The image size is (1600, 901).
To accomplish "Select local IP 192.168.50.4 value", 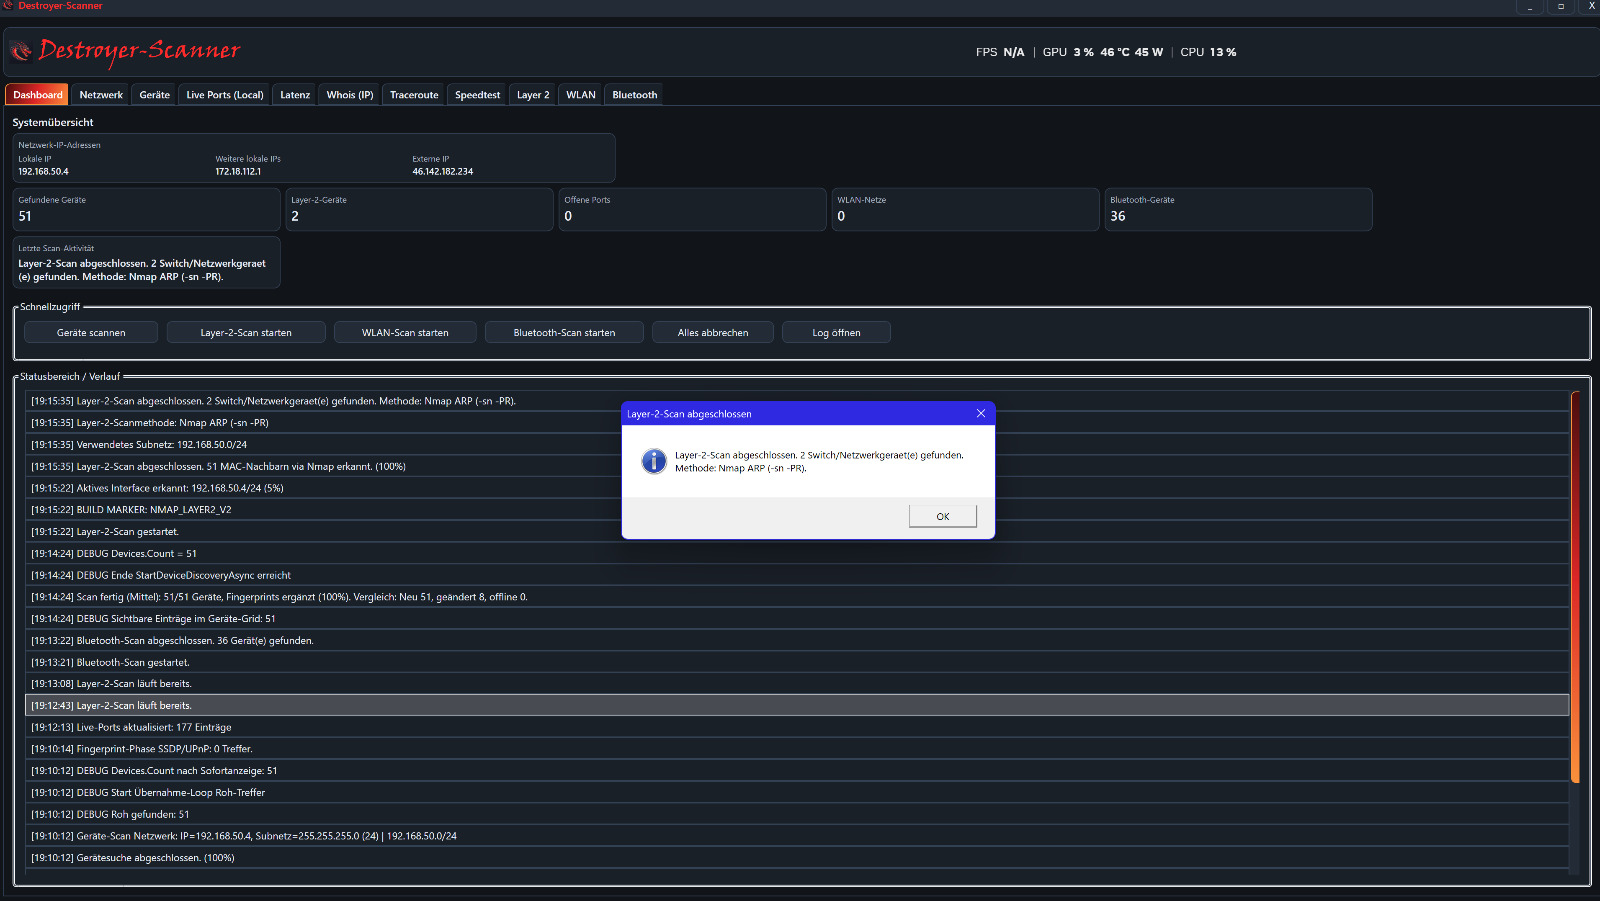I will [x=43, y=171].
